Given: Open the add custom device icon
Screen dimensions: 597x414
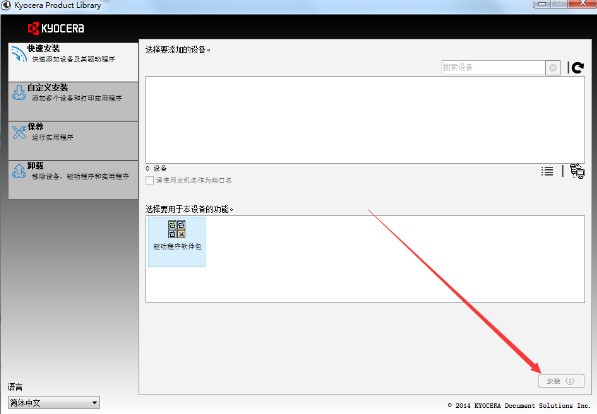Looking at the screenshot, I should point(577,171).
